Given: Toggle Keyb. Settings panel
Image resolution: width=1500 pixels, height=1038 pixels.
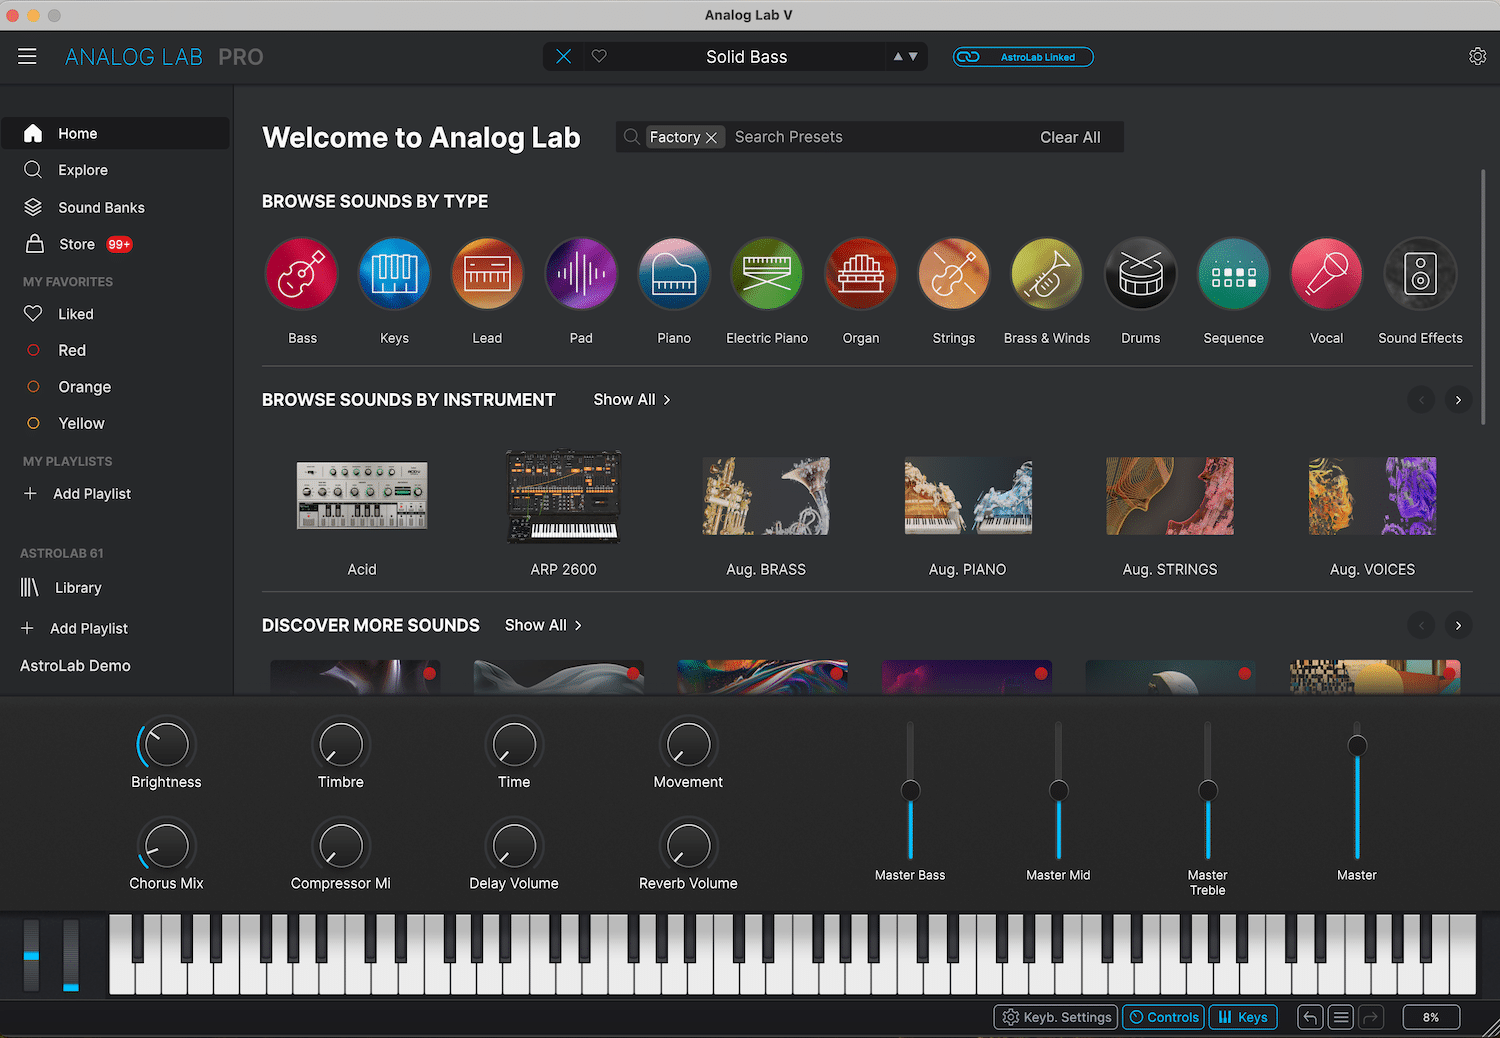Looking at the screenshot, I should tap(1056, 1017).
